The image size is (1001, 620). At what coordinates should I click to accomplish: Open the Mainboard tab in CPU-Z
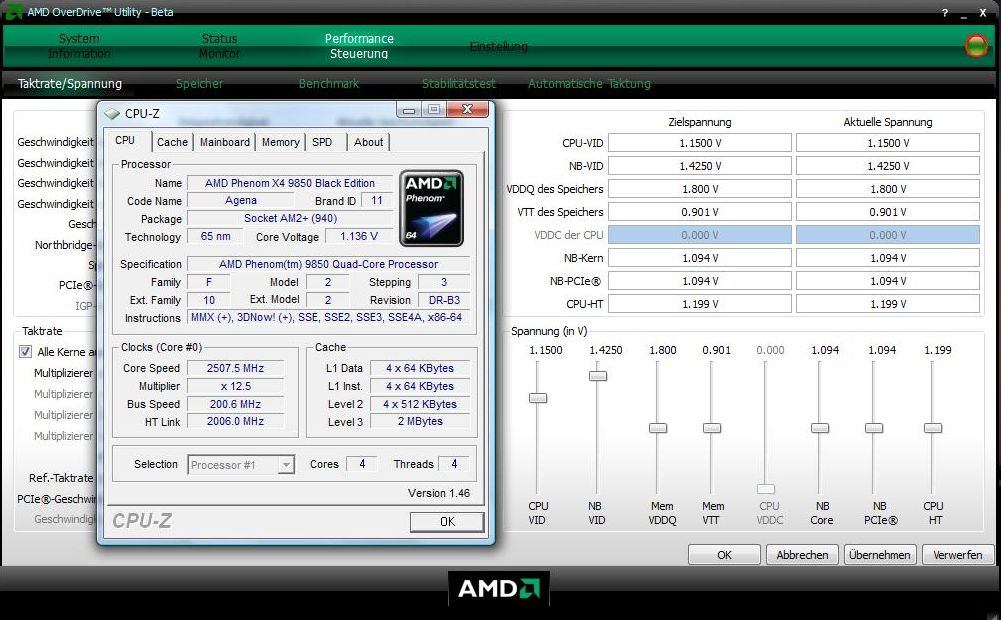pos(225,142)
